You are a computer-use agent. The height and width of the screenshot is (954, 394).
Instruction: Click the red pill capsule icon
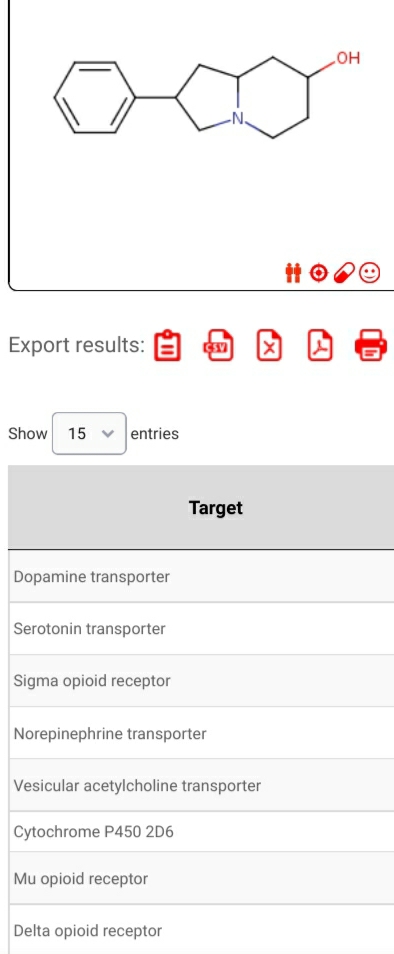coord(344,273)
